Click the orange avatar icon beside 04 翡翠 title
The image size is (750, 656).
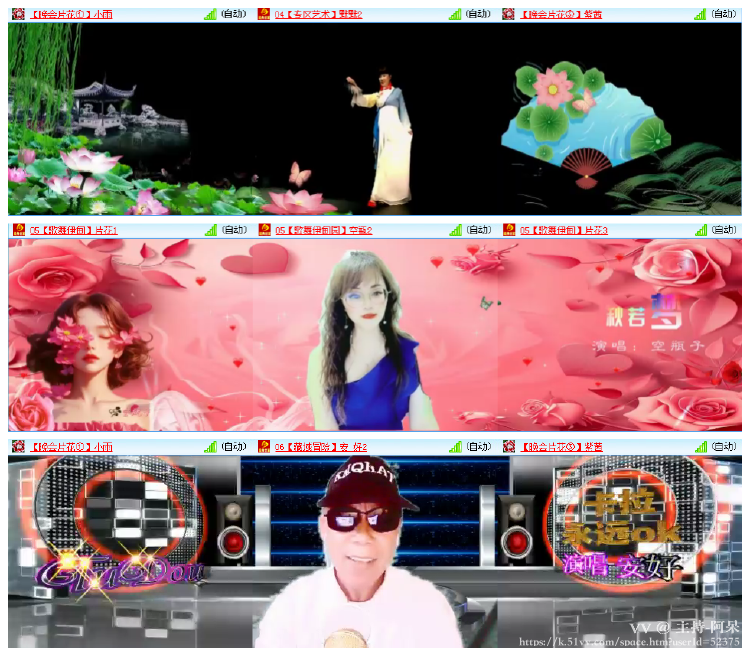tap(264, 14)
